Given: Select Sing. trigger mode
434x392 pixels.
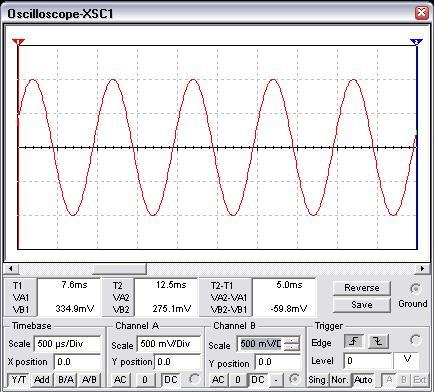Looking at the screenshot, I should (x=318, y=380).
